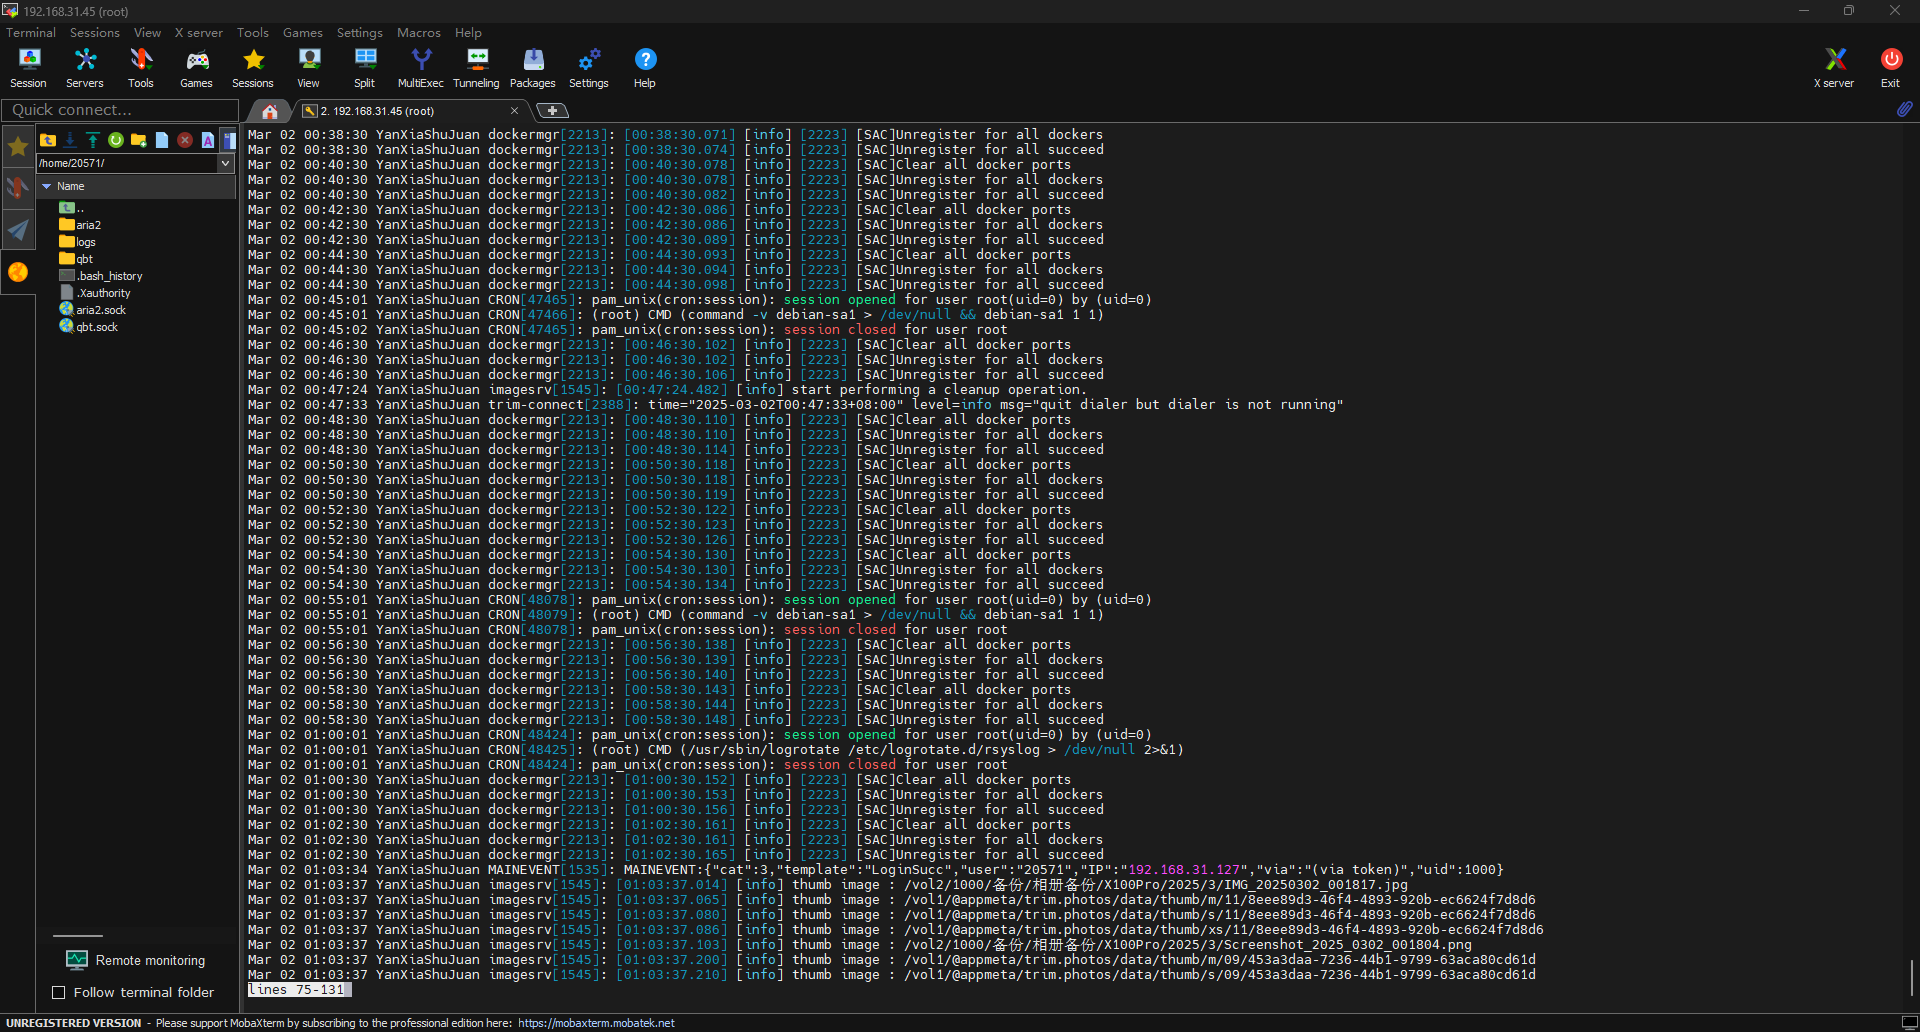Open the Tools knife sidebar tab

pyautogui.click(x=18, y=188)
